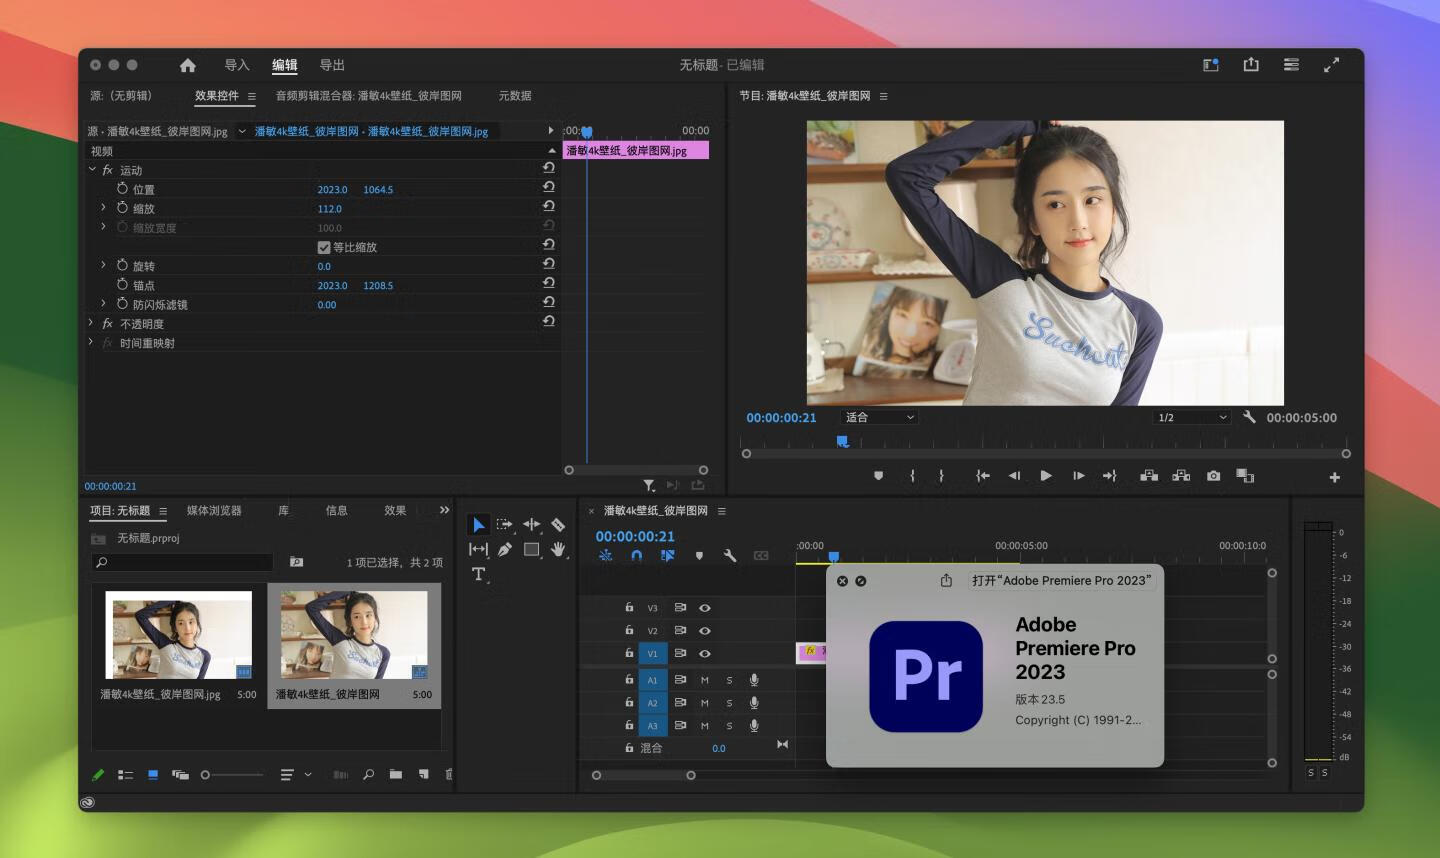This screenshot has height=858, width=1440.
Task: Click the Play button in program monitor
Action: (x=1046, y=476)
